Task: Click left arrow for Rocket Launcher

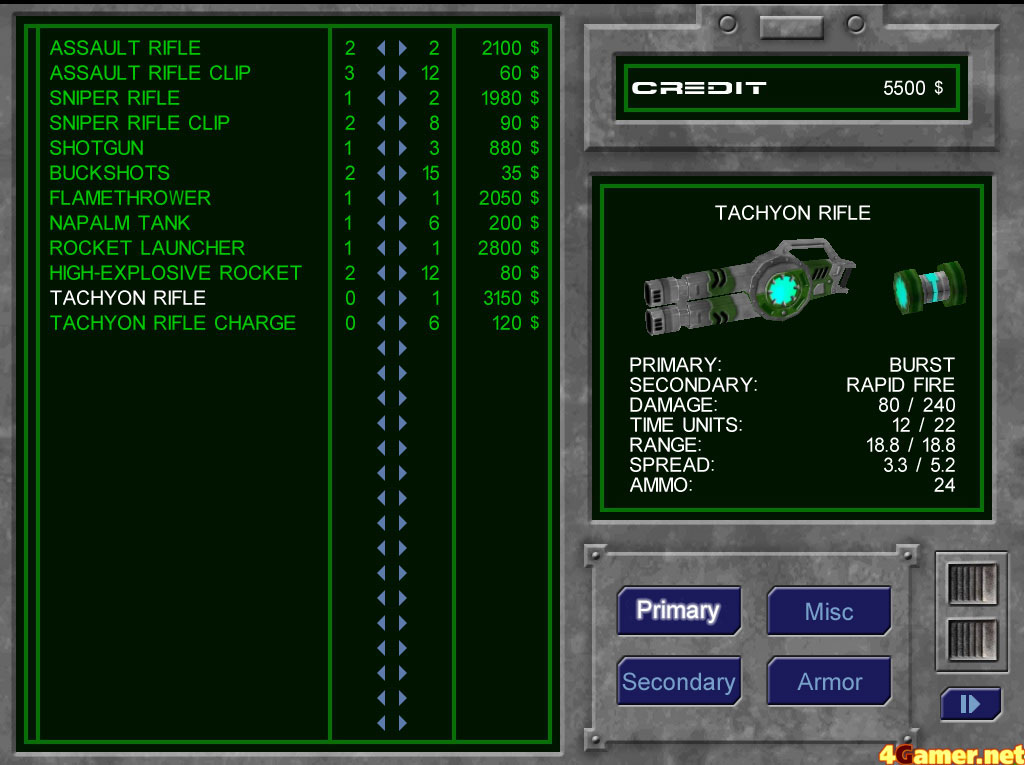Action: [x=381, y=248]
